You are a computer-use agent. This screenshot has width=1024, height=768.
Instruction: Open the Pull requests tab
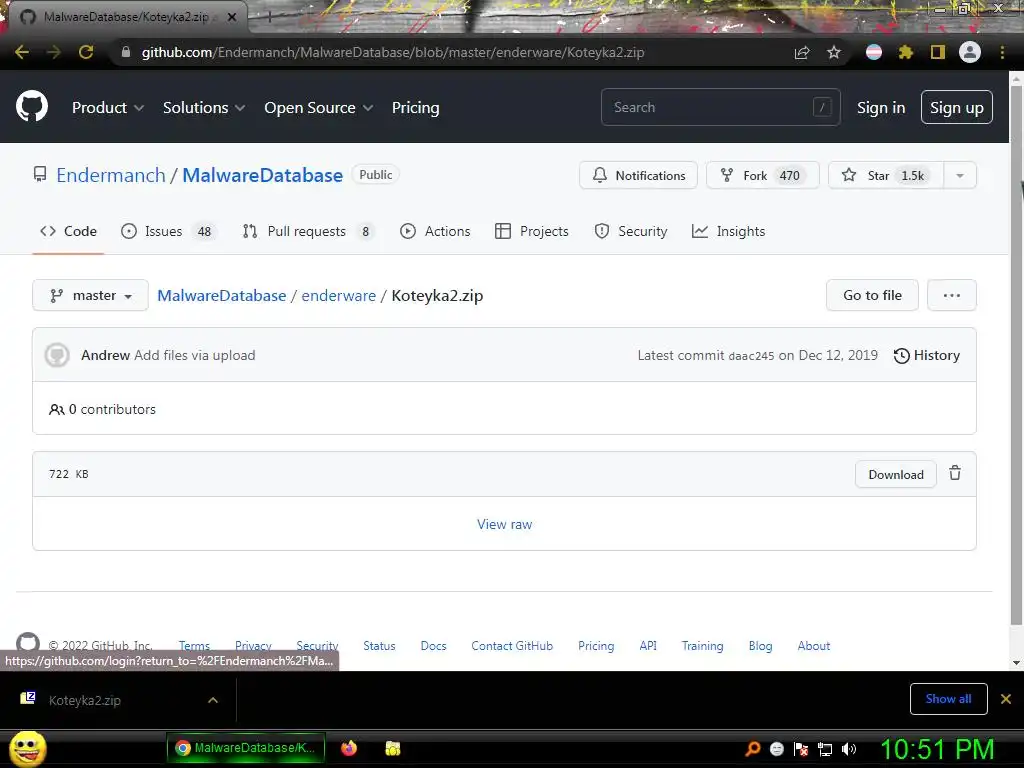pyautogui.click(x=308, y=231)
